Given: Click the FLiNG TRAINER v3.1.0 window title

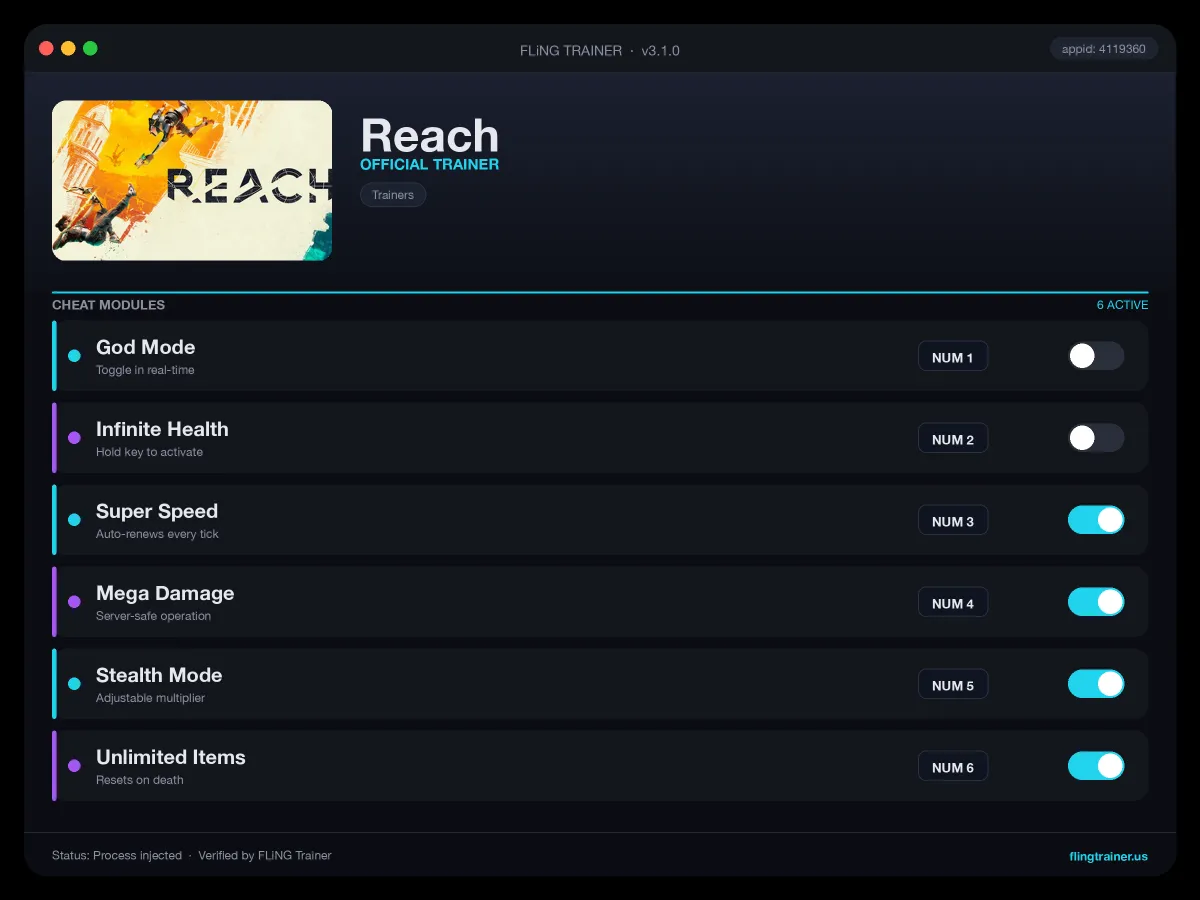Looking at the screenshot, I should [600, 50].
